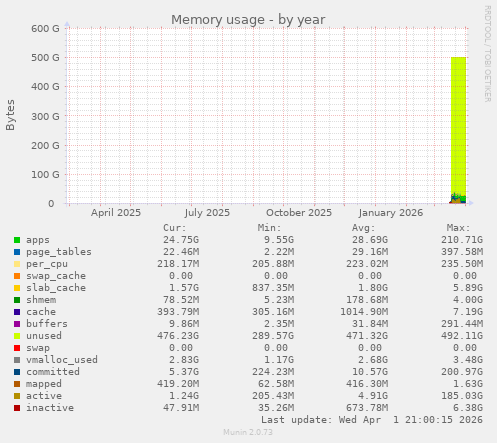This screenshot has height=443, width=497.
Task: Click the 'October 2025' axis label
Action: [x=299, y=213]
